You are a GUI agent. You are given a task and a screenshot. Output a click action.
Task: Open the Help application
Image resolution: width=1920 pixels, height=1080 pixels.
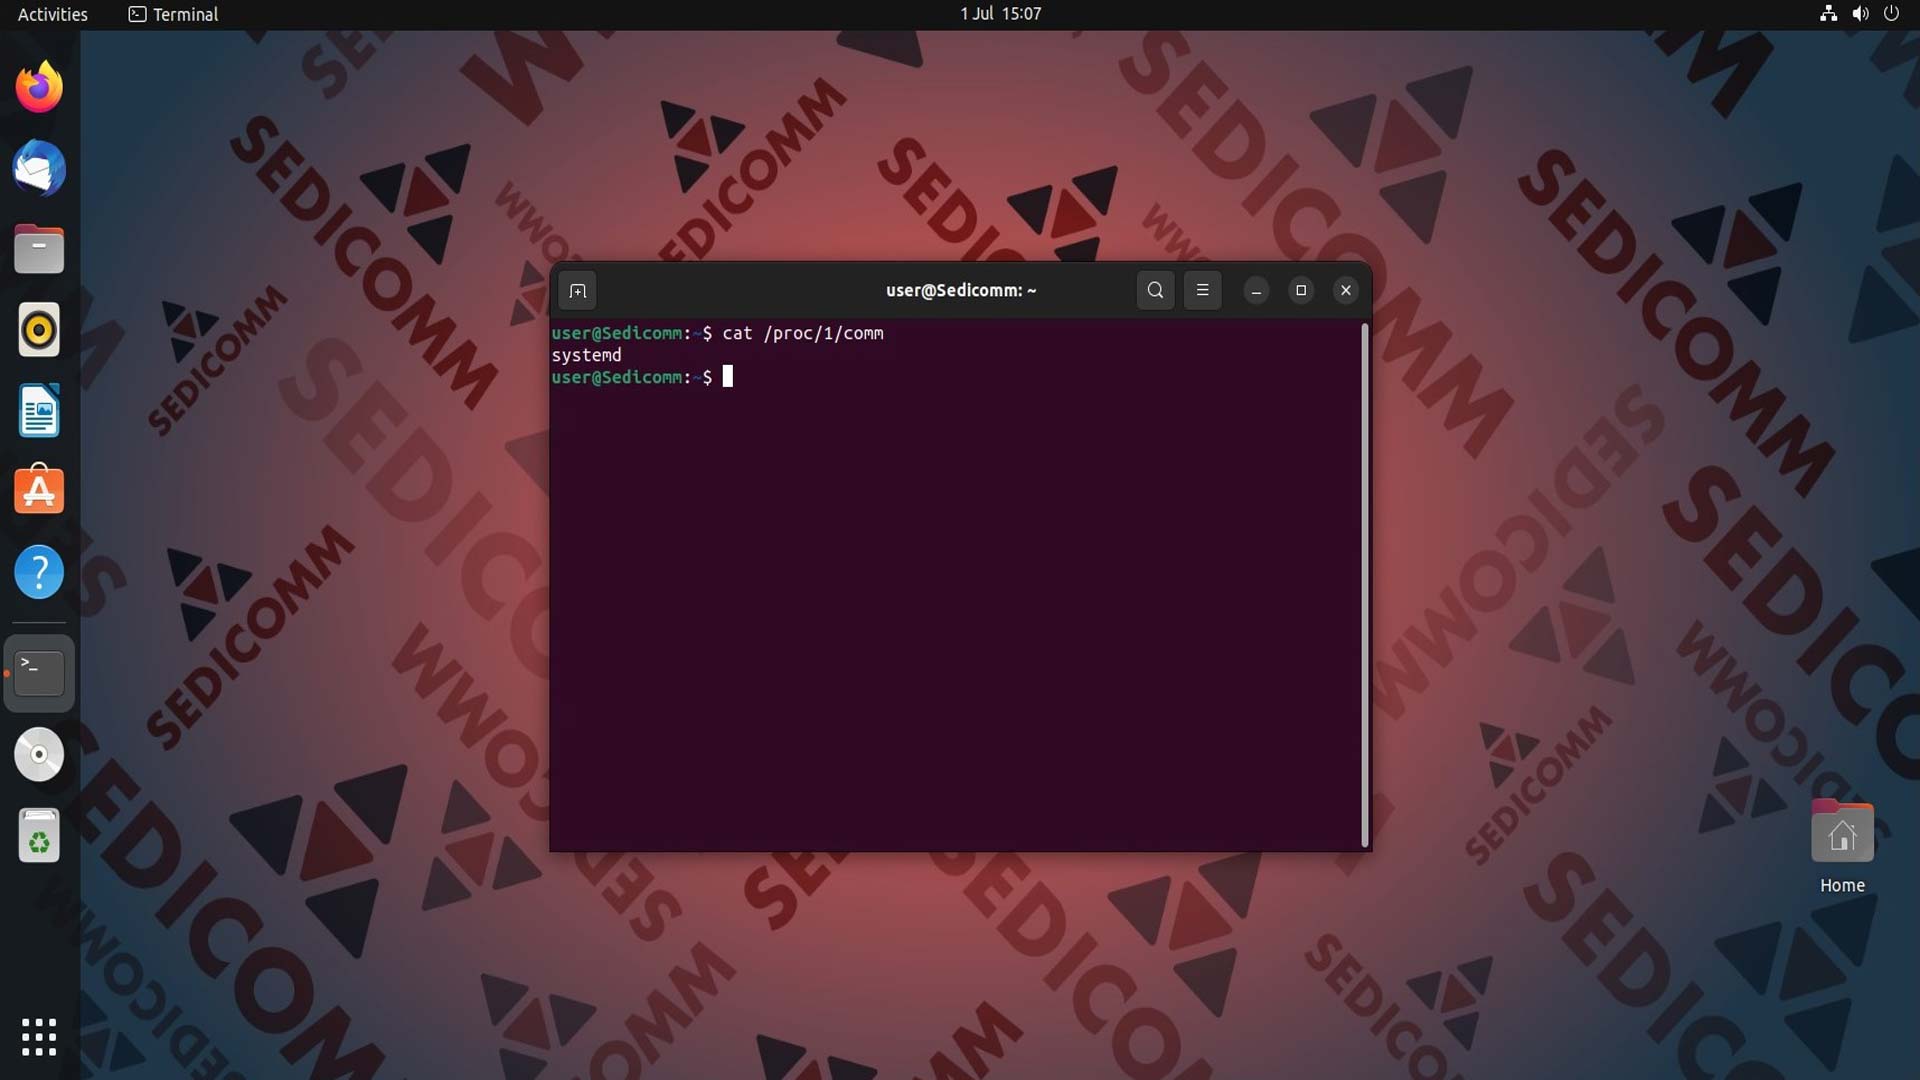[39, 572]
